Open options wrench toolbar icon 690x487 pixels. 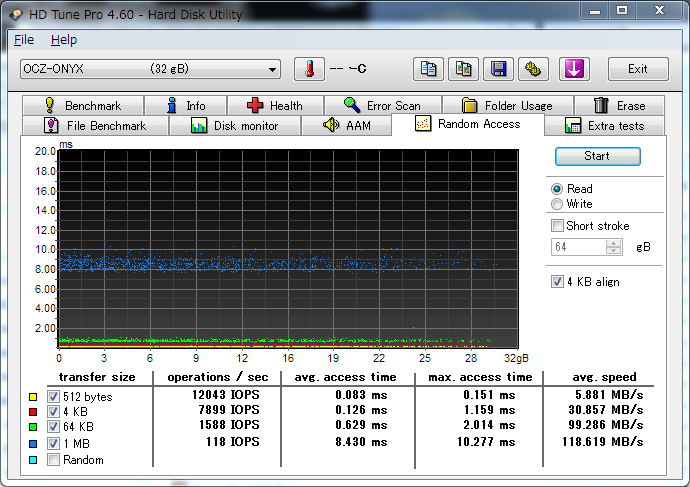[533, 69]
